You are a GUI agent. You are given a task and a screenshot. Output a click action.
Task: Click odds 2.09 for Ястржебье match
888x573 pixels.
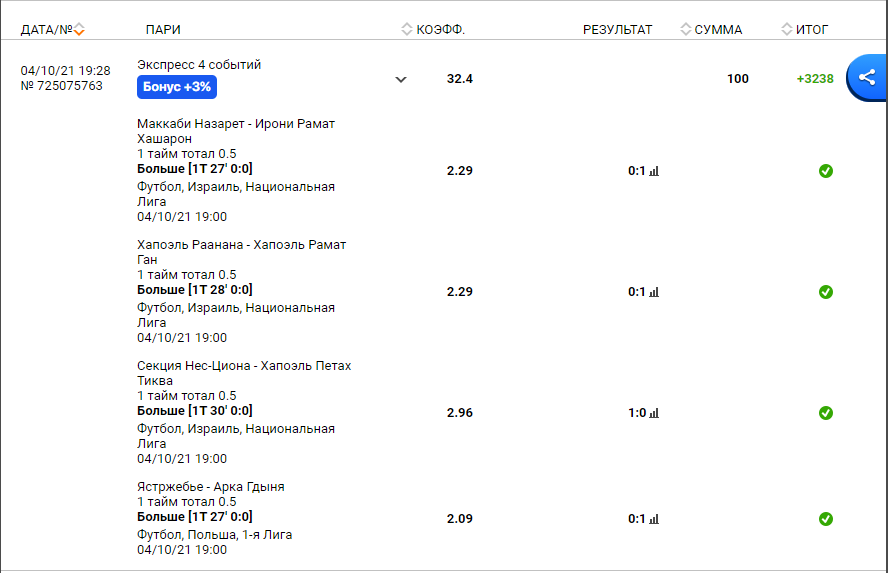click(459, 519)
